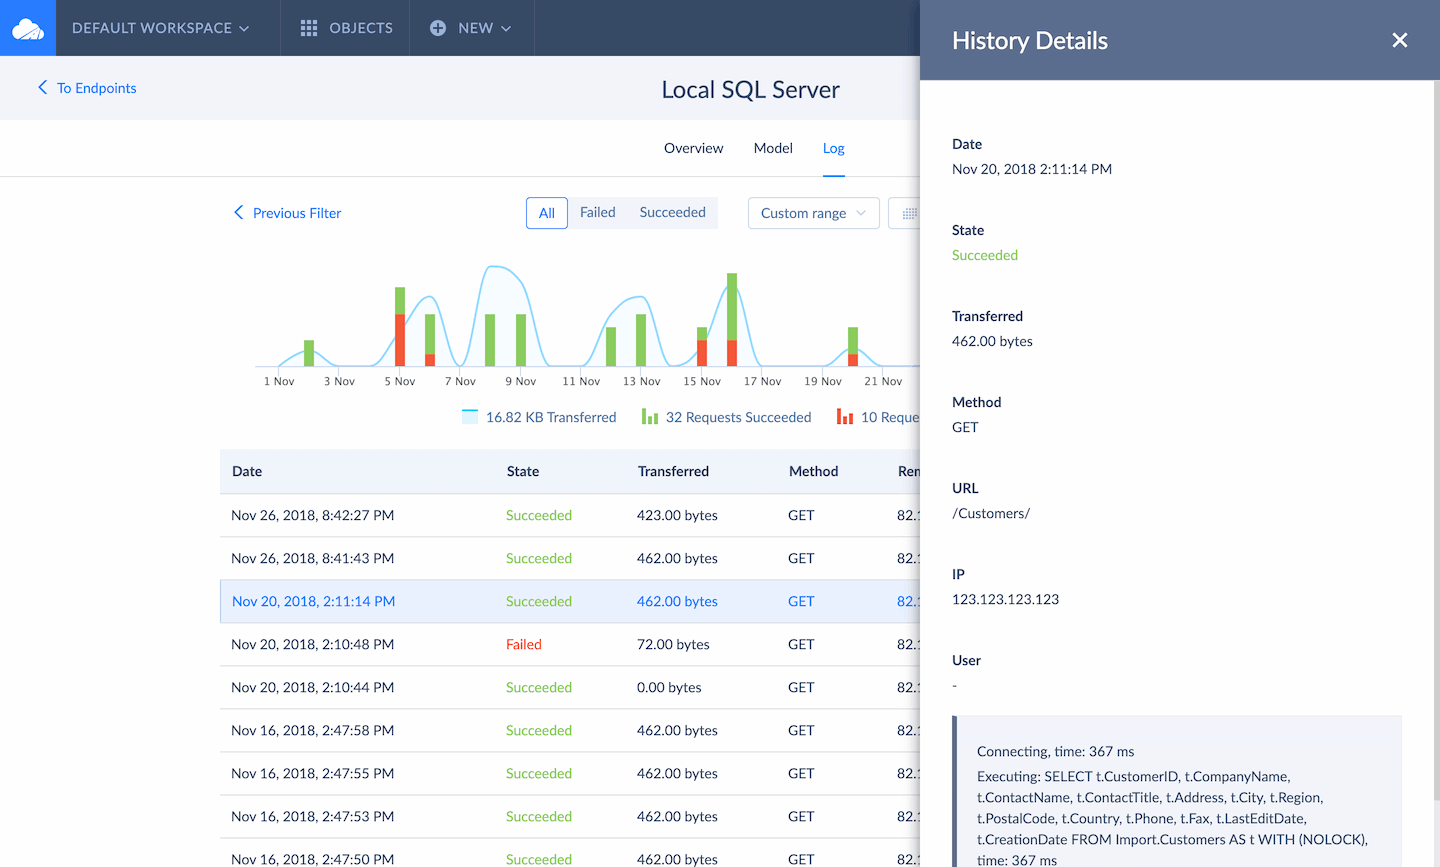Click the 72.00 bytes transferred cell
The image size is (1440, 867).
[x=673, y=644]
